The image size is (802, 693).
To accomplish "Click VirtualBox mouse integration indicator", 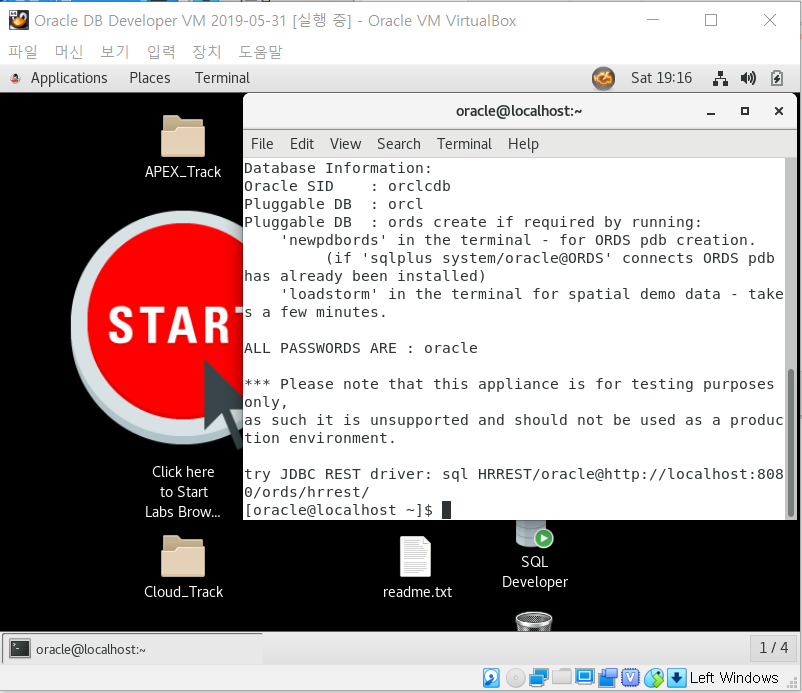I will (x=654, y=678).
